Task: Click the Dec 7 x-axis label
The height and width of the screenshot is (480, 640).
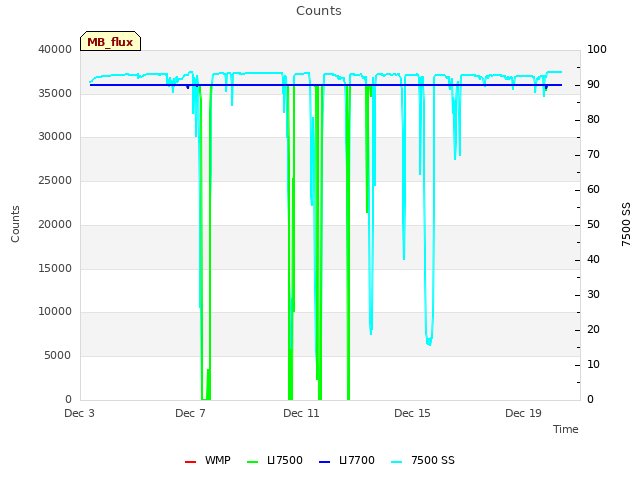Action: pos(190,413)
